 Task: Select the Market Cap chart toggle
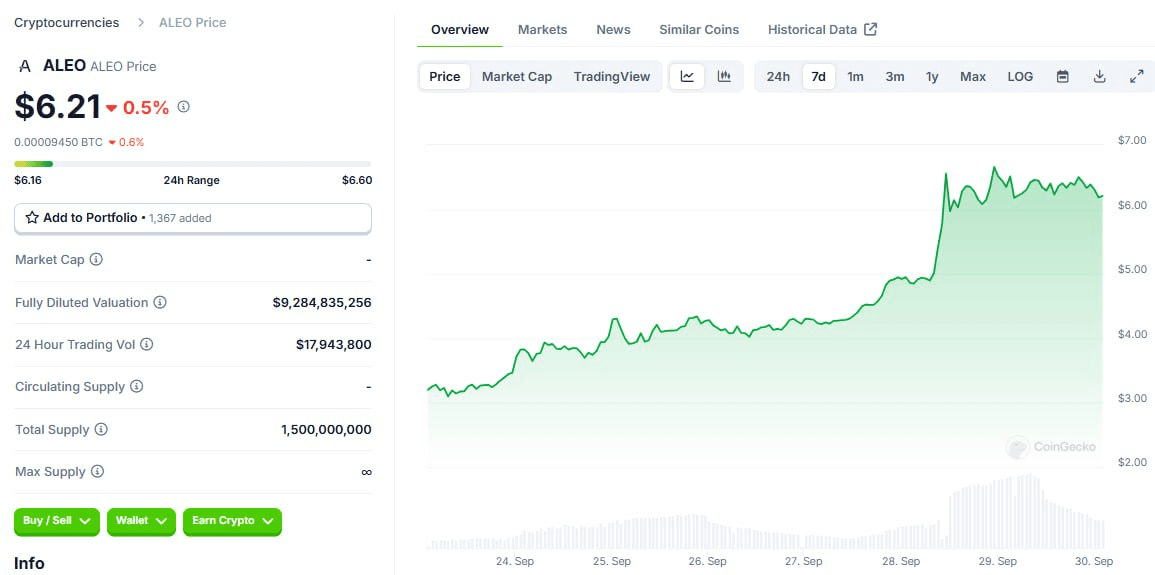(517, 77)
